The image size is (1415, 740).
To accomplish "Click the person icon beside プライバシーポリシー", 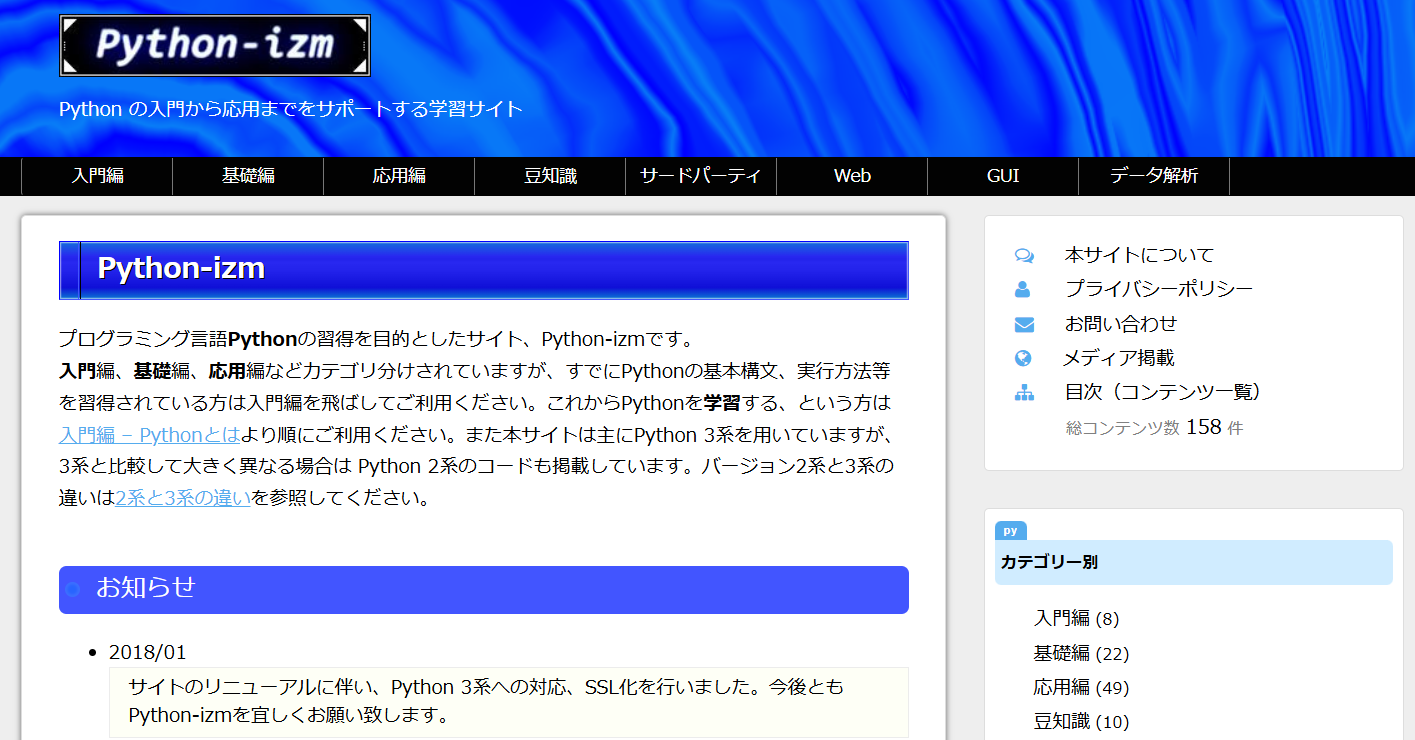I will 1022,290.
